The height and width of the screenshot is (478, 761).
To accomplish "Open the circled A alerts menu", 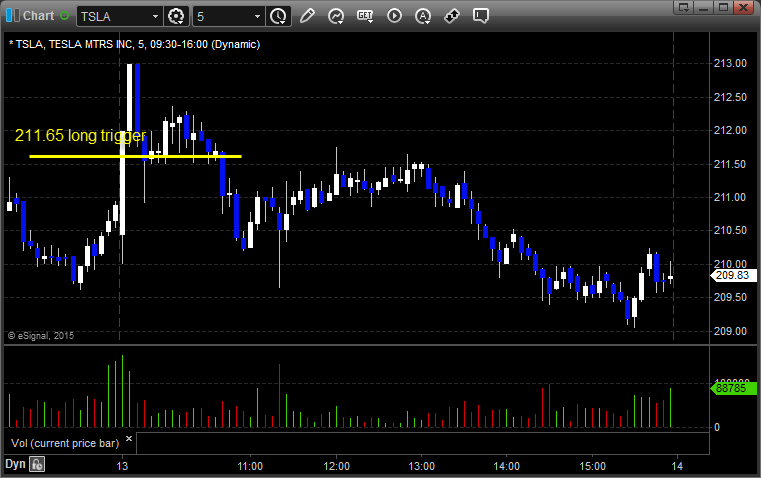I will 423,16.
